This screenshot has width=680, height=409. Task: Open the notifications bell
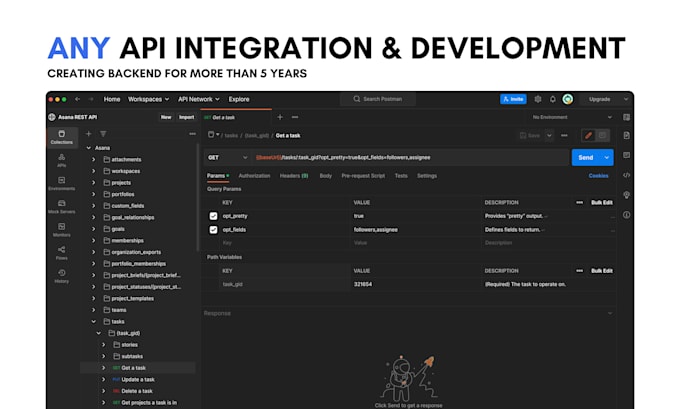coord(552,99)
